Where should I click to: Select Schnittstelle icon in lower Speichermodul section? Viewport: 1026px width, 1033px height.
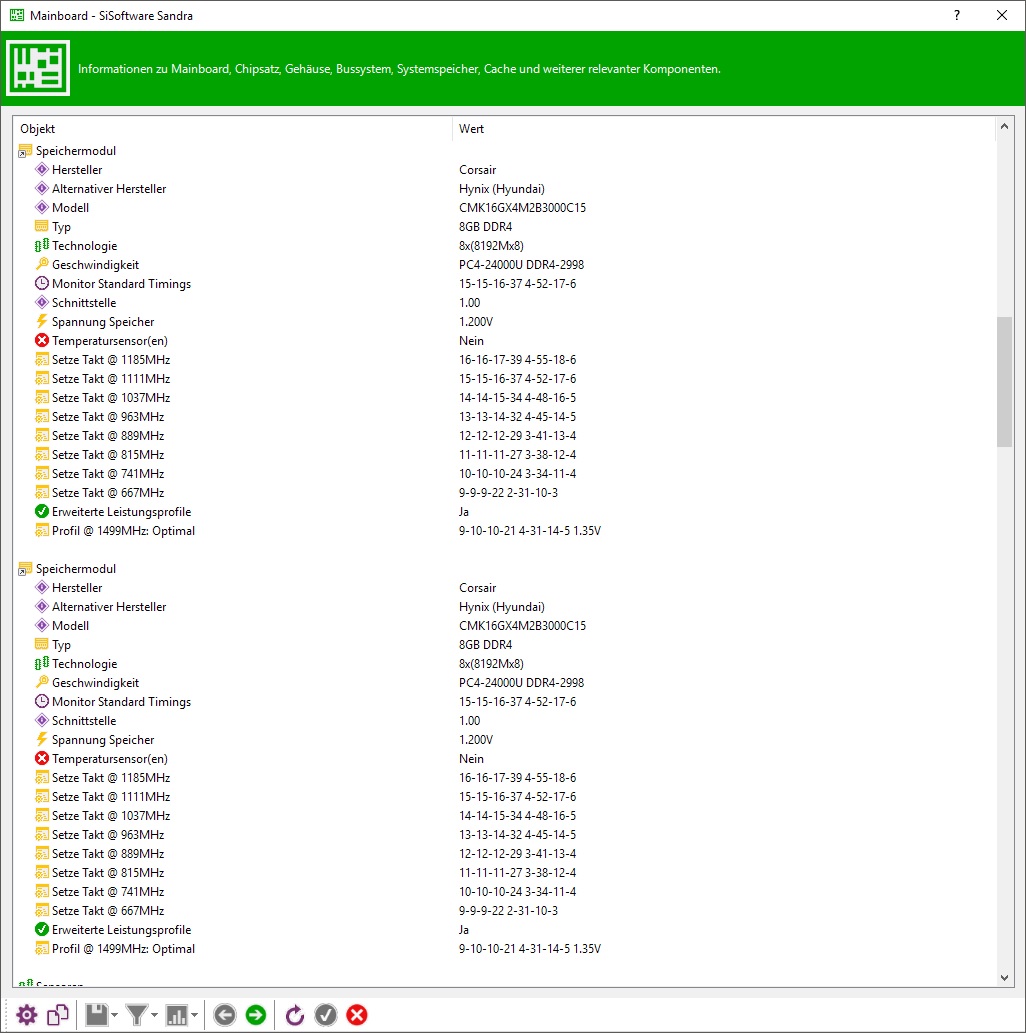(x=42, y=721)
